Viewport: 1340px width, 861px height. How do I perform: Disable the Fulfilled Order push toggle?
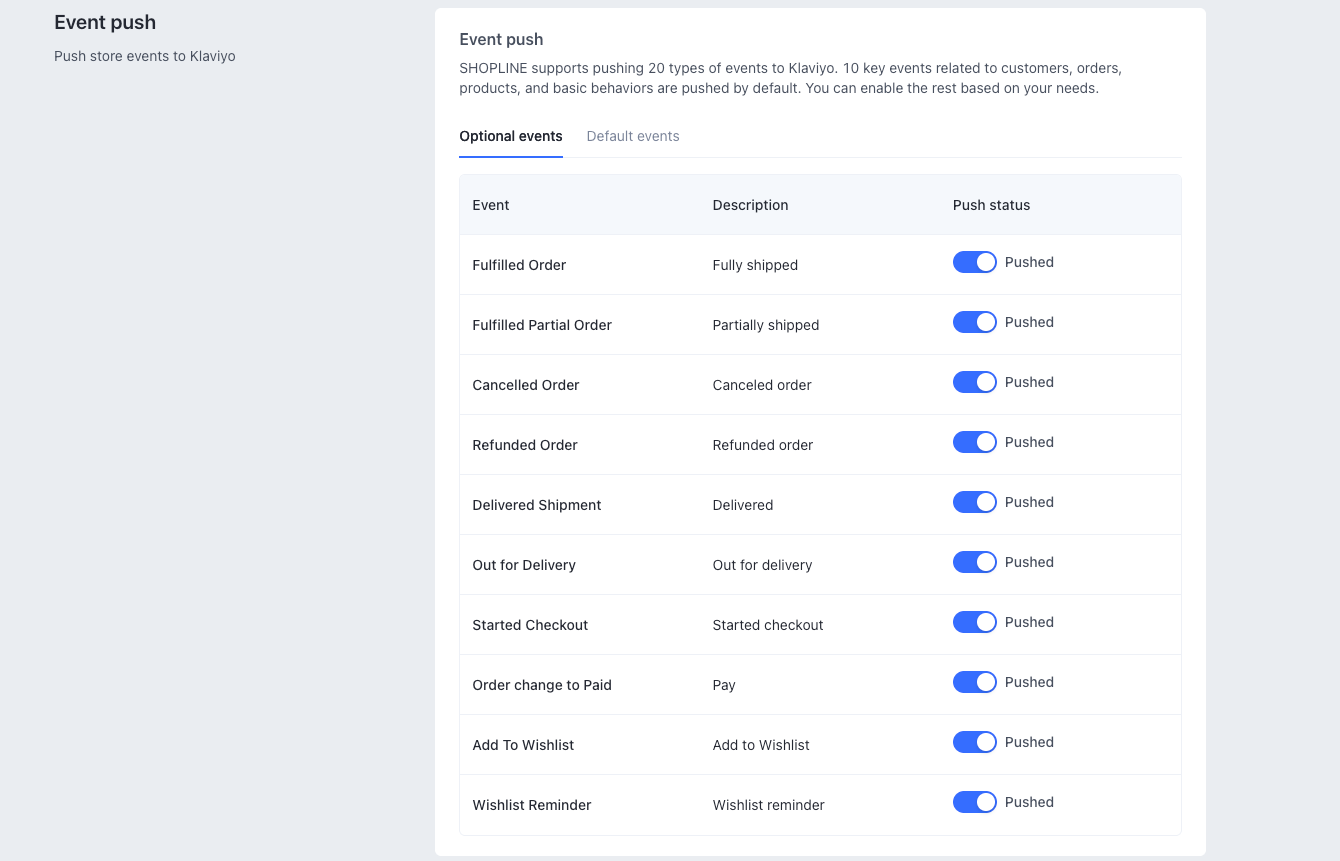[974, 262]
